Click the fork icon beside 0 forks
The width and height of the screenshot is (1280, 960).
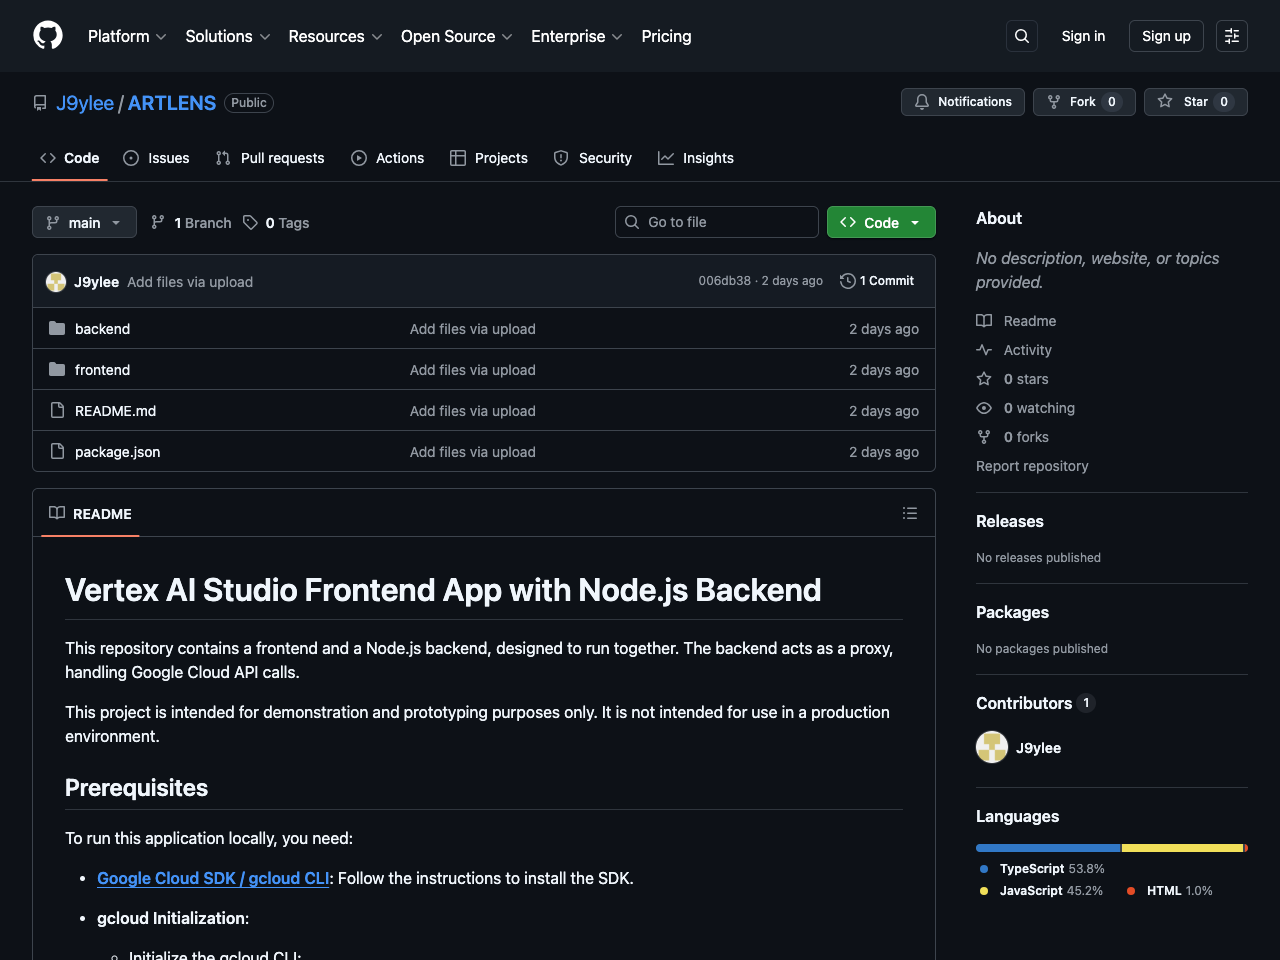[x=984, y=437]
